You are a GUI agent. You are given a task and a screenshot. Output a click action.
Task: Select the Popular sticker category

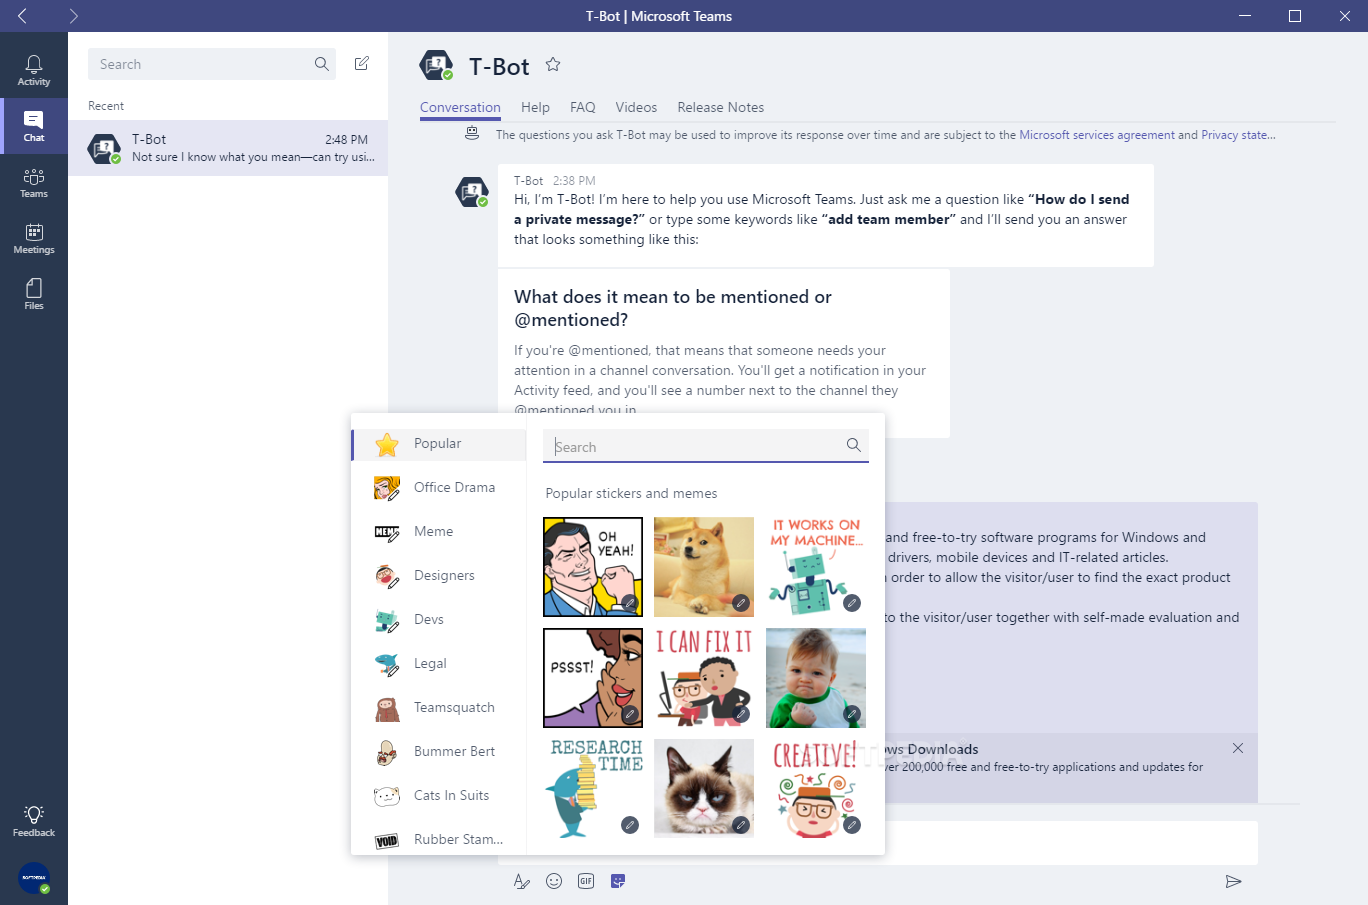[439, 444]
